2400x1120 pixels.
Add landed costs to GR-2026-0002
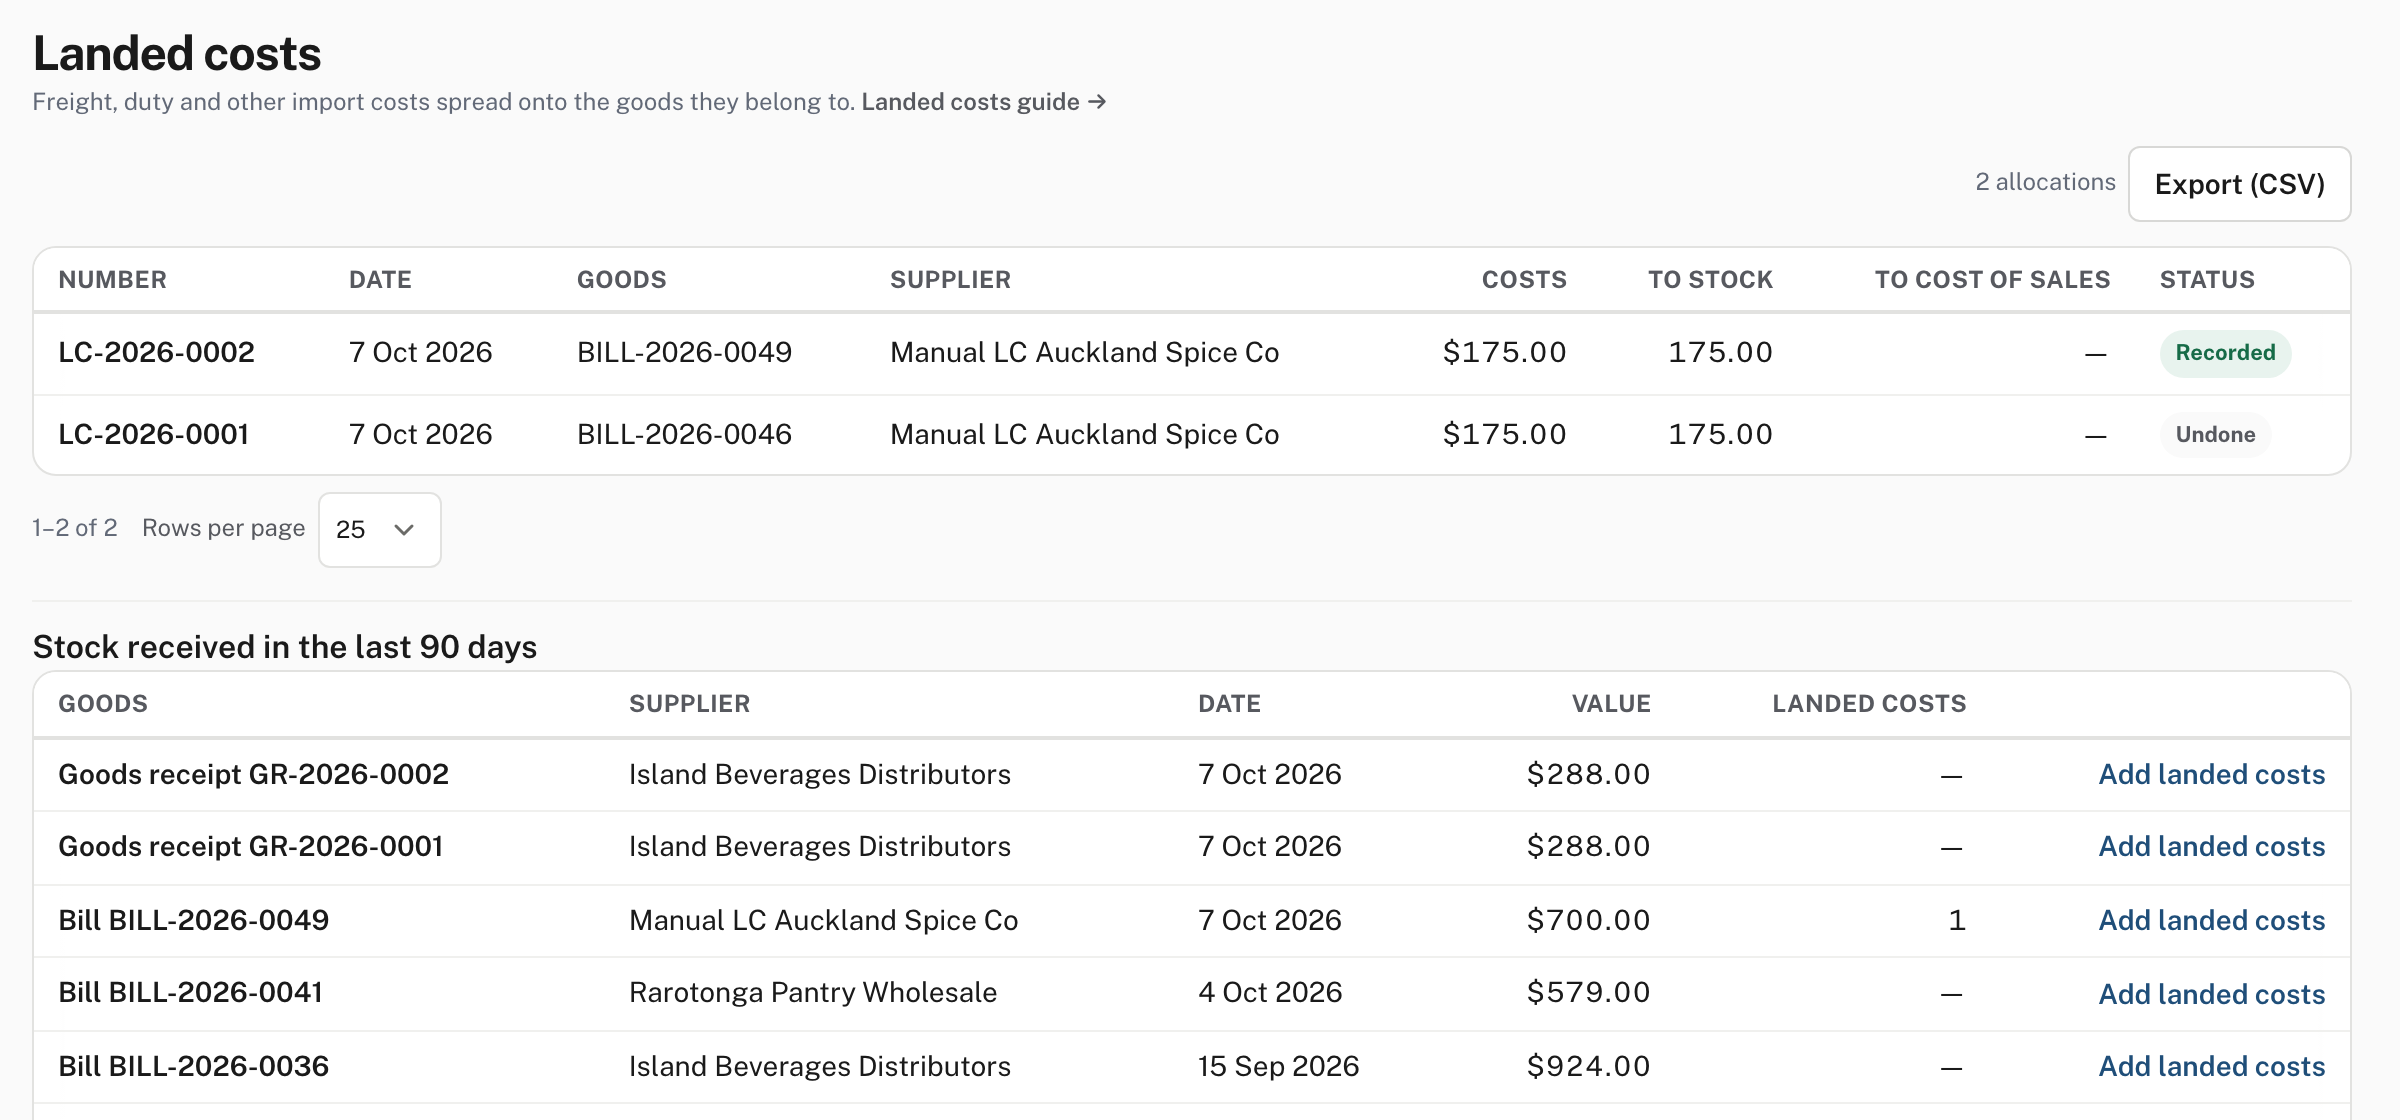click(x=2211, y=774)
